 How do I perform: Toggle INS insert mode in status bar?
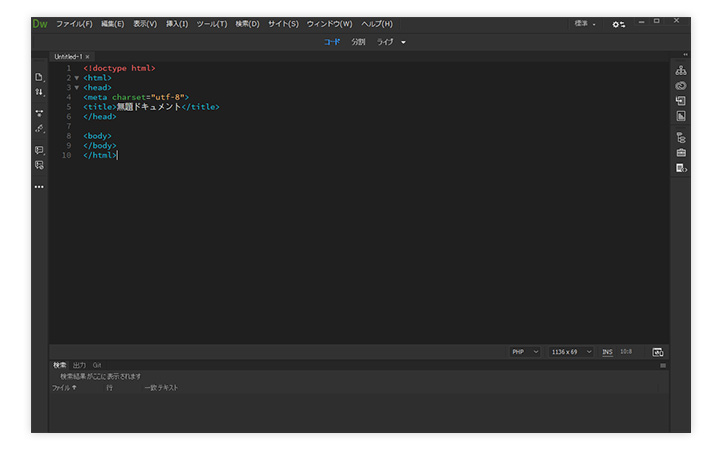(x=607, y=352)
